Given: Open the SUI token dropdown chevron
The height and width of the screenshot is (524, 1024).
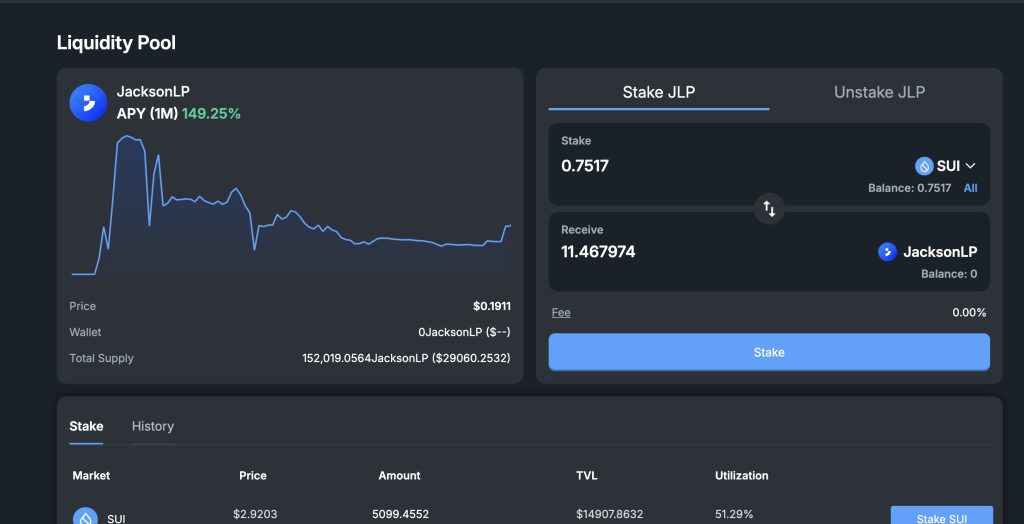Looking at the screenshot, I should click(x=970, y=166).
